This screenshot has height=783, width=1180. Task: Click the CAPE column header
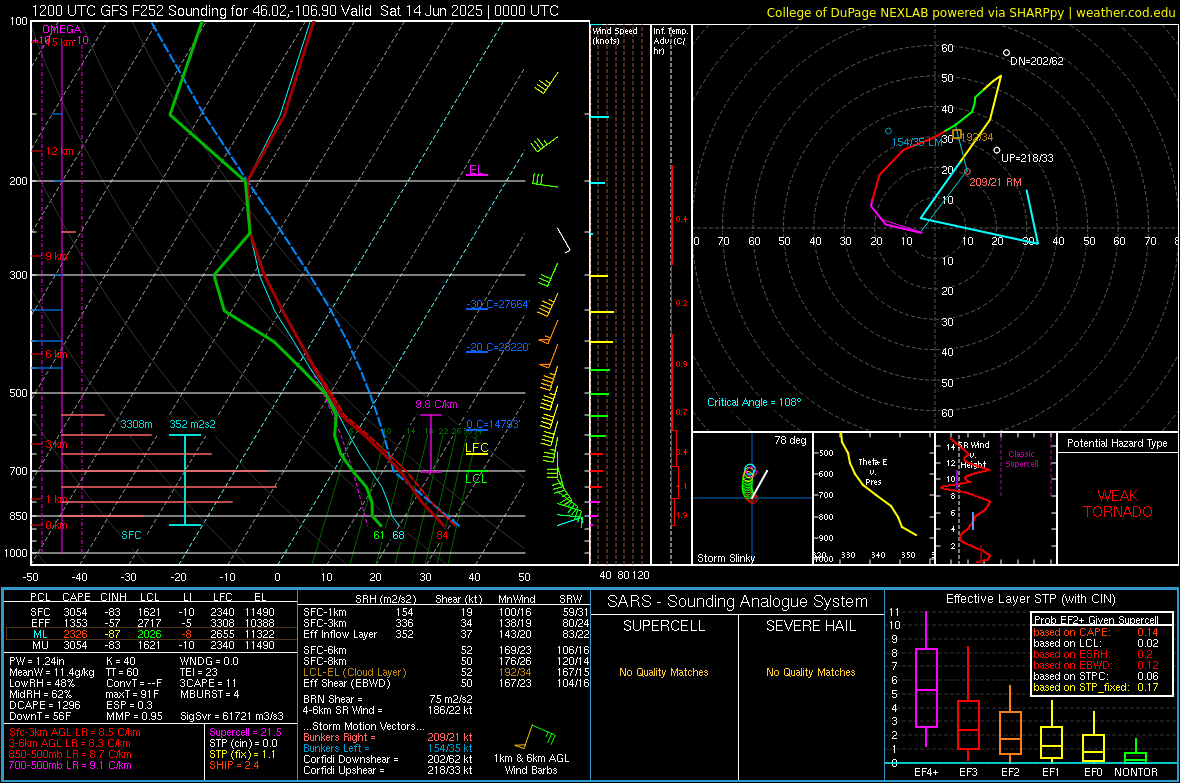76,597
